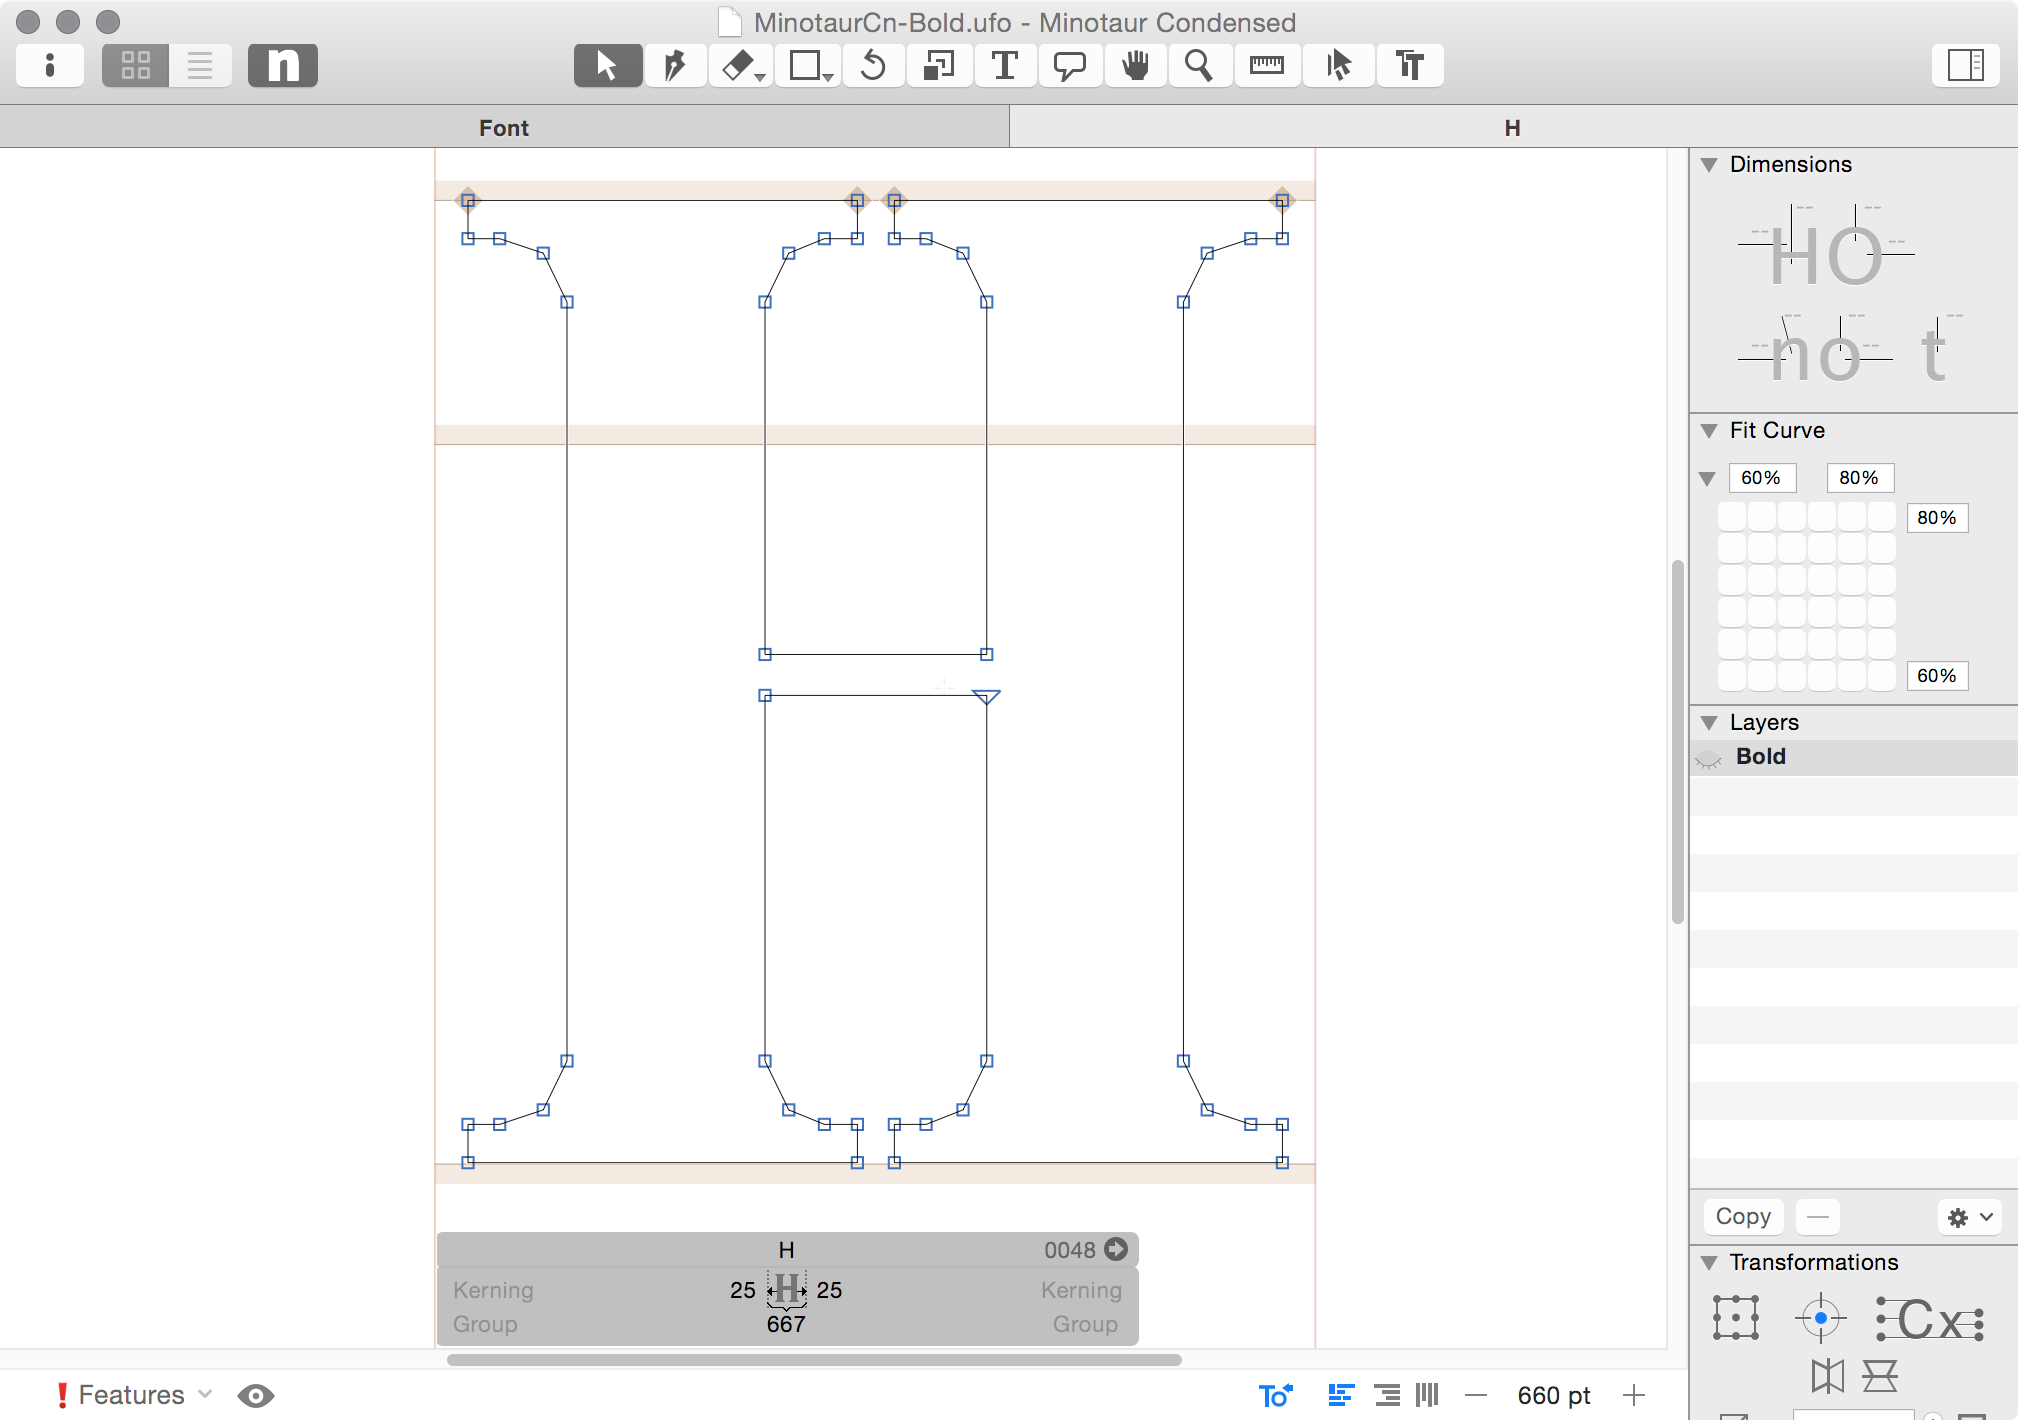This screenshot has width=2018, height=1420.
Task: Flip horizontally using the mirror icon
Action: [x=1828, y=1376]
